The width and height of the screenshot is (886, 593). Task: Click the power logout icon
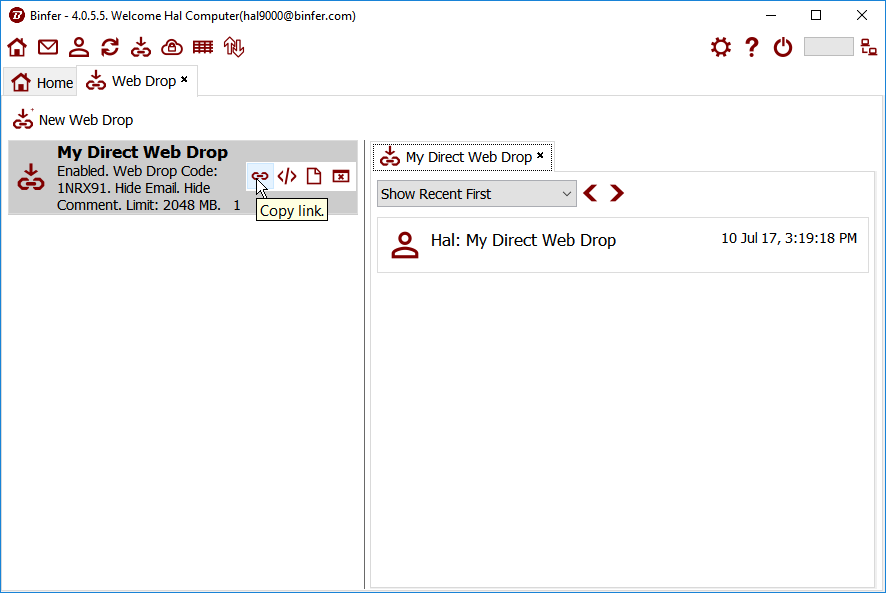tap(783, 47)
